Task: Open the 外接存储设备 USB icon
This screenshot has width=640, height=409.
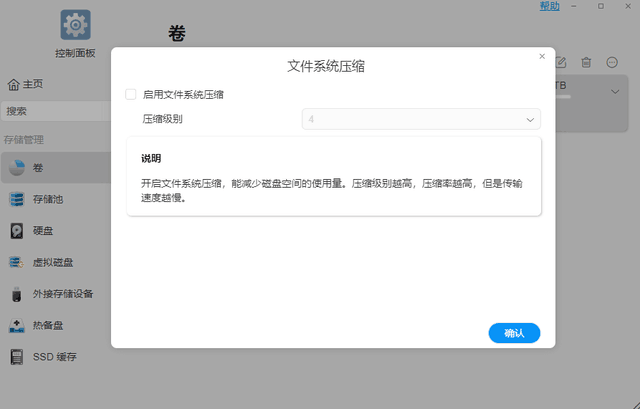Action: pyautogui.click(x=17, y=294)
